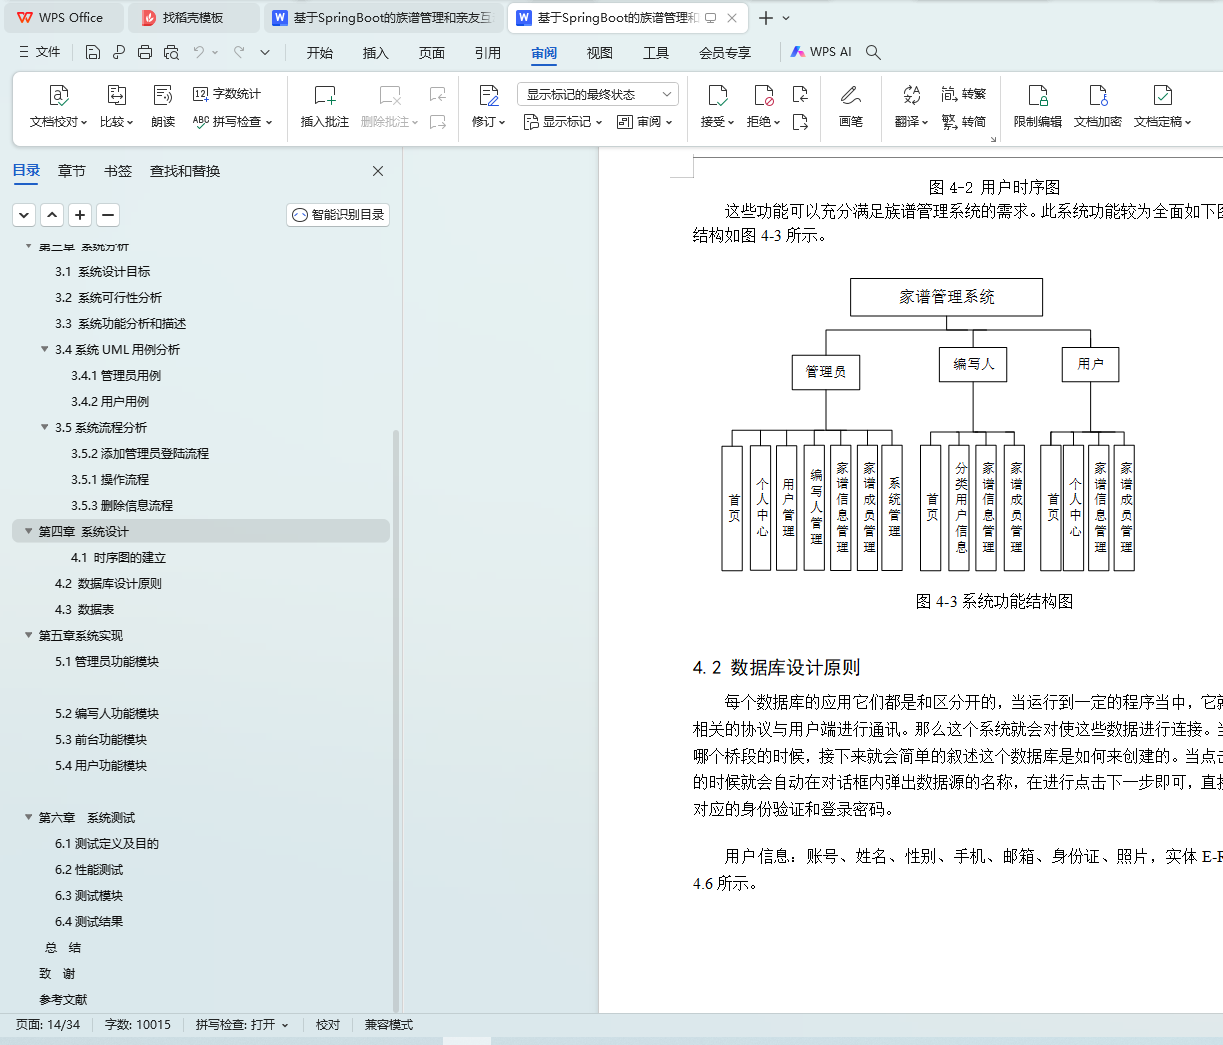
Task: Open the markup display state combo box
Action: (x=598, y=94)
